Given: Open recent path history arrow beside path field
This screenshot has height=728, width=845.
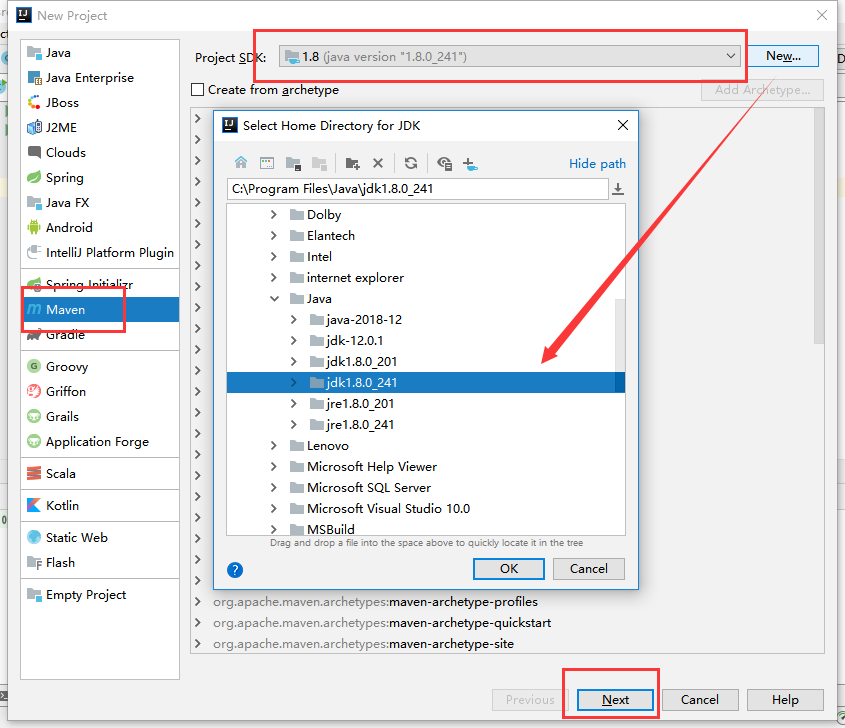Looking at the screenshot, I should pos(618,189).
